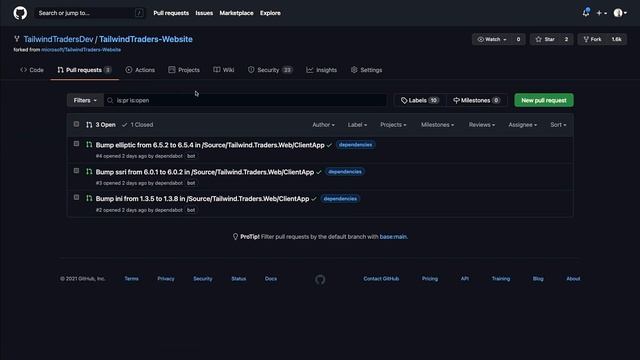The width and height of the screenshot is (640, 360).
Task: Click the base:main ProTip link
Action: [x=393, y=237]
